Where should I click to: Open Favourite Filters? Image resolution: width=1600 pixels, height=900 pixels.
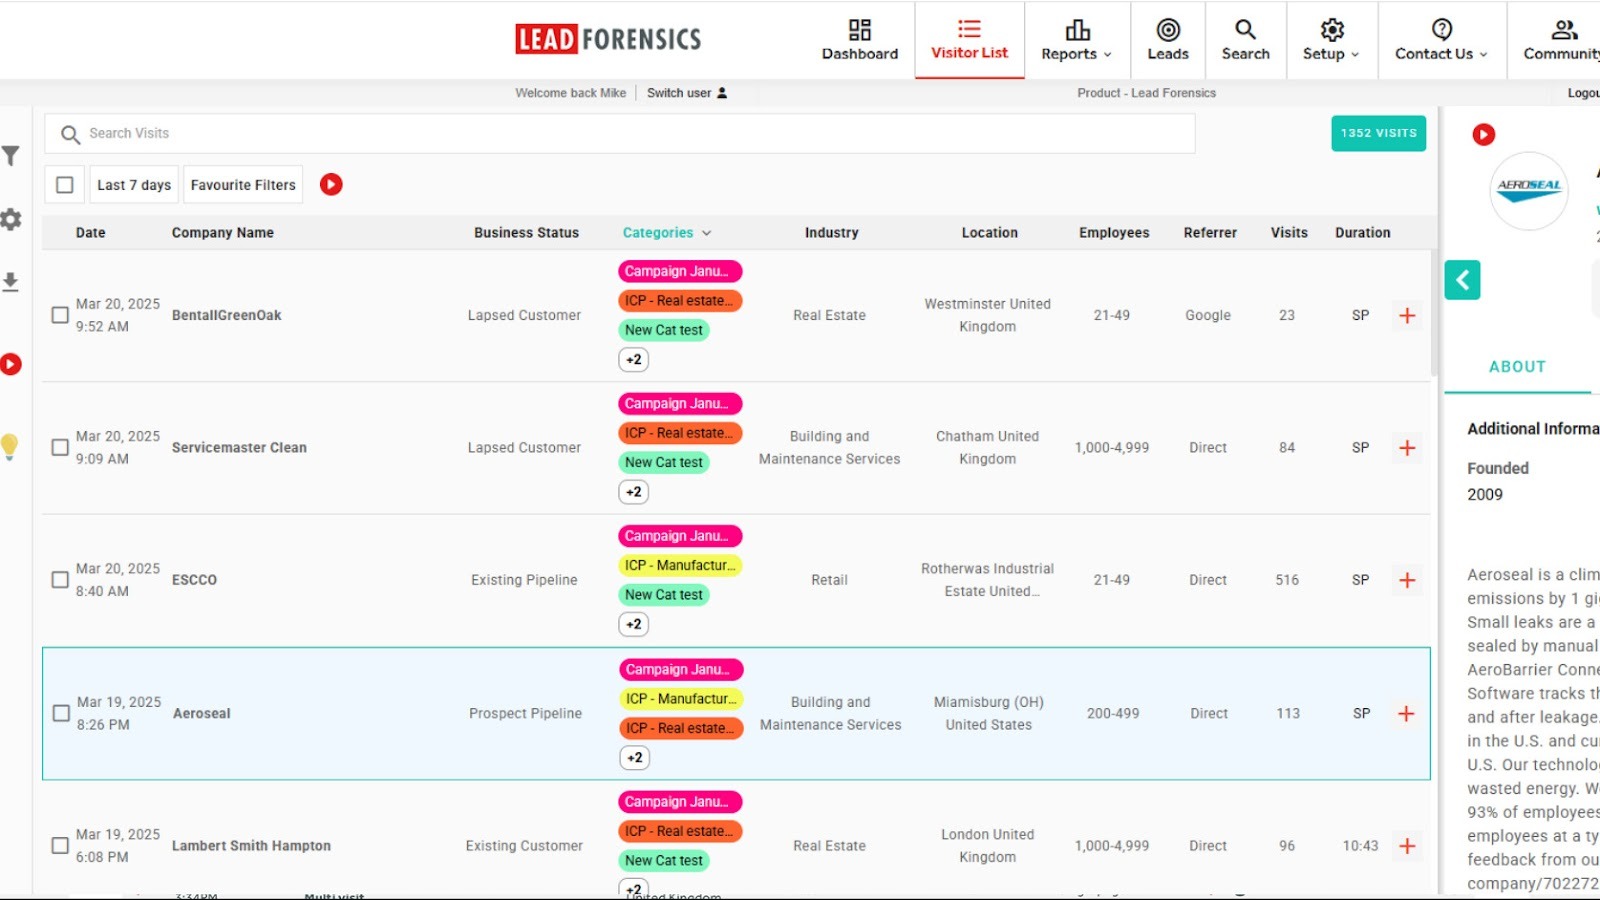coord(243,185)
